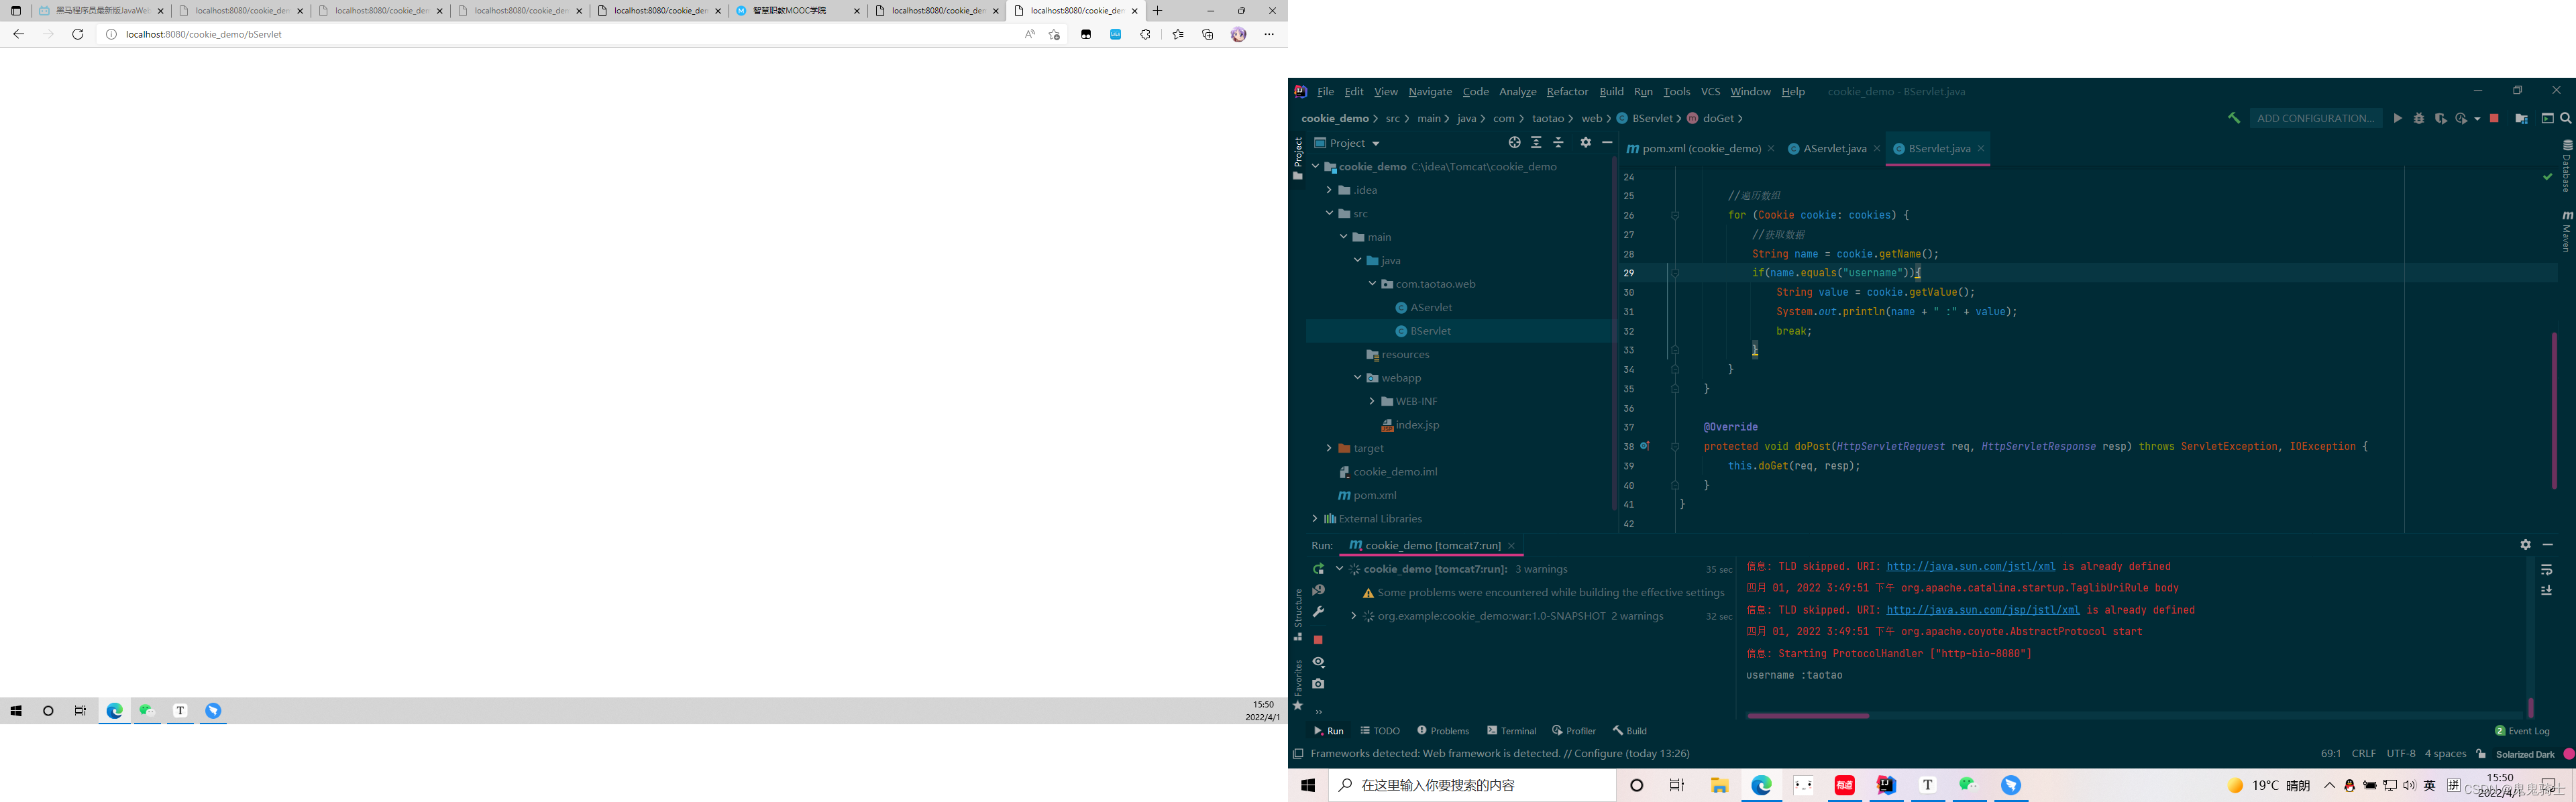Open link http://java.sun.com/jstl/xml in console
The image size is (2576, 802).
[1970, 567]
